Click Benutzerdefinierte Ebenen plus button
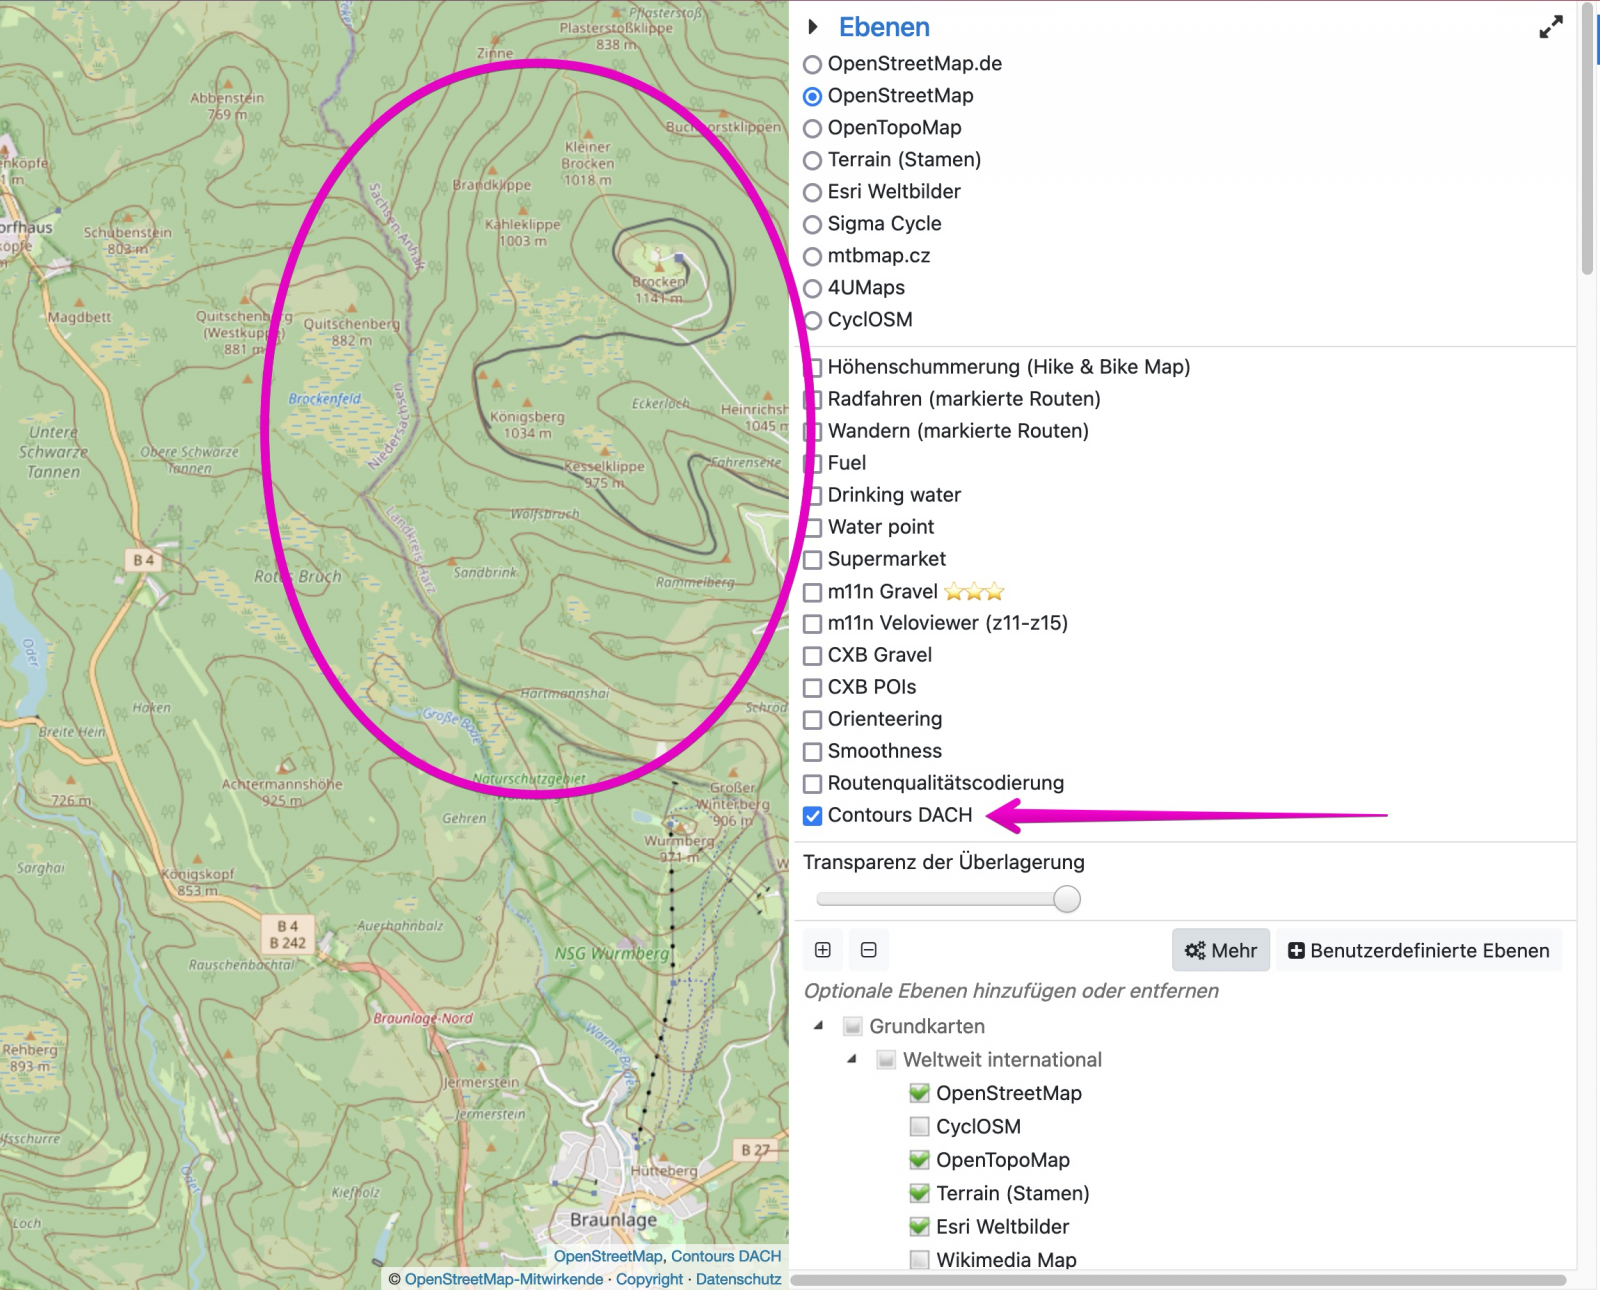Image resolution: width=1600 pixels, height=1290 pixels. click(1418, 950)
